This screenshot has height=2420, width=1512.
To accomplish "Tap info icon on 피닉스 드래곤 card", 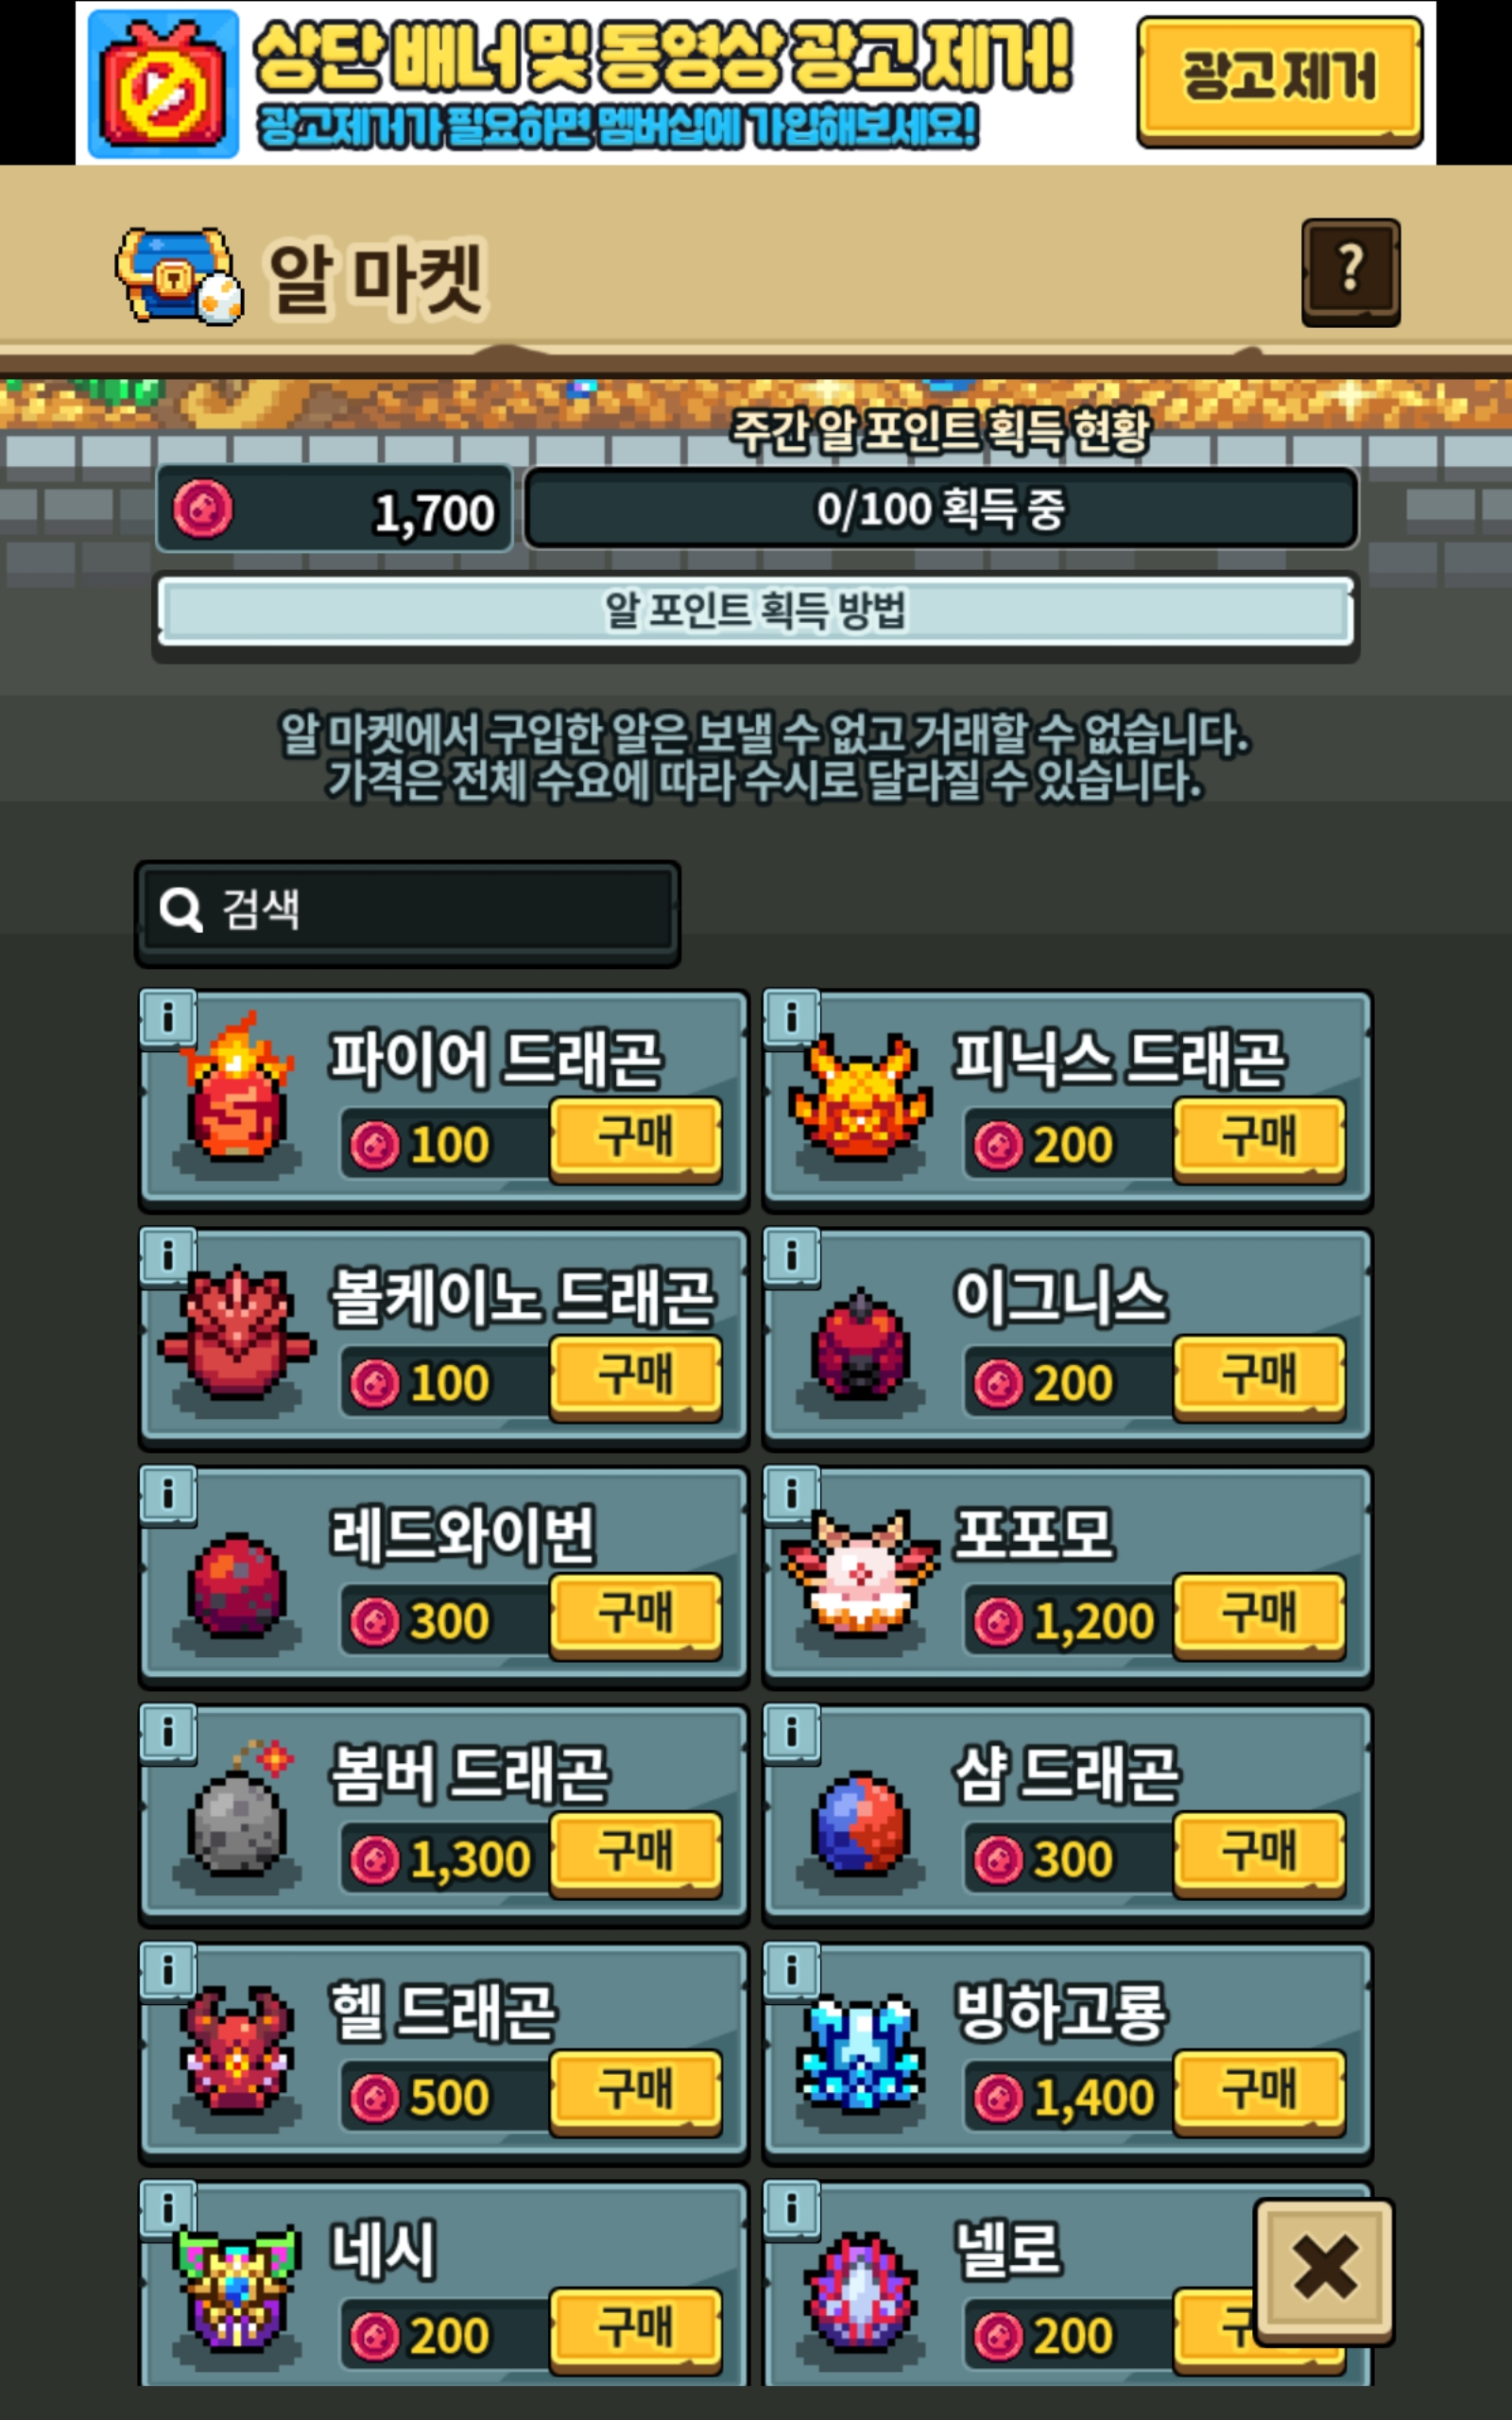I will (x=792, y=1018).
